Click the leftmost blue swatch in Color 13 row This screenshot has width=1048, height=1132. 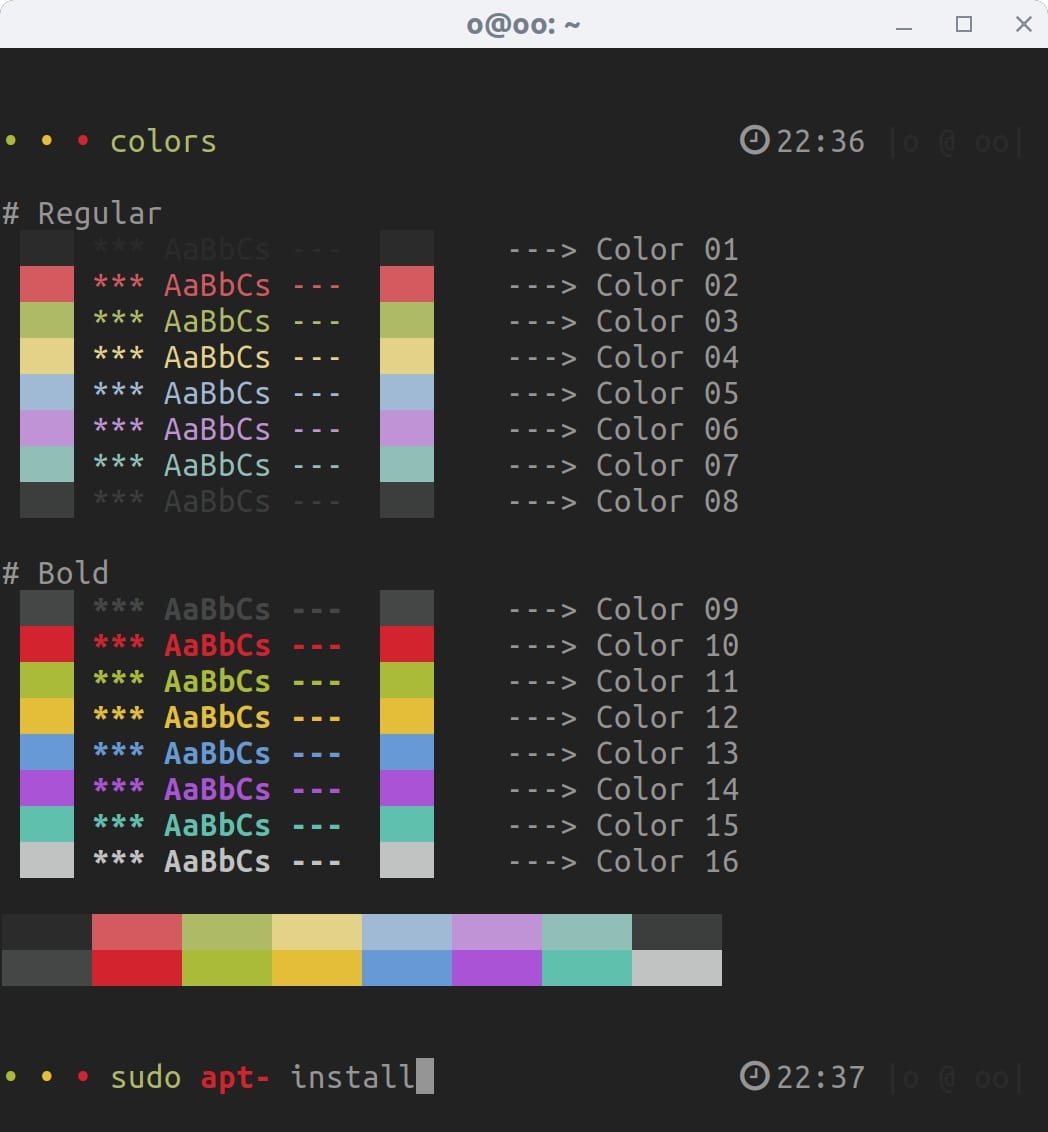click(47, 752)
